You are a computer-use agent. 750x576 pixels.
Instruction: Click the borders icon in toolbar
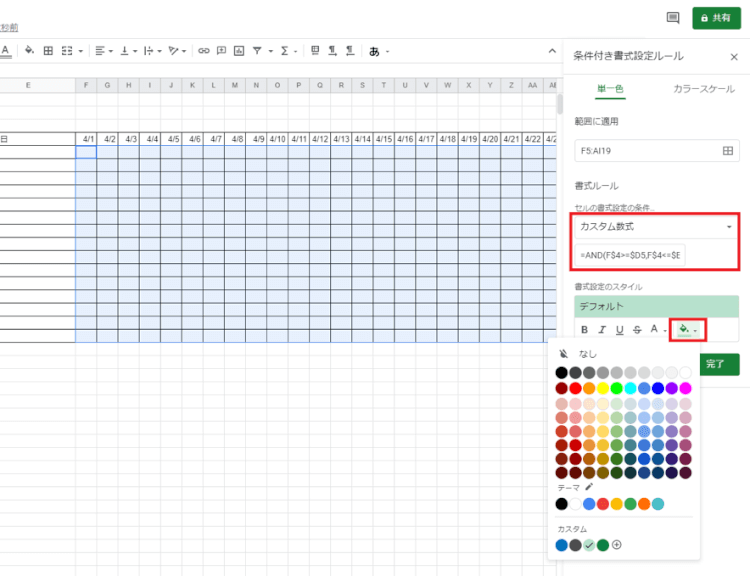pyautogui.click(x=48, y=50)
